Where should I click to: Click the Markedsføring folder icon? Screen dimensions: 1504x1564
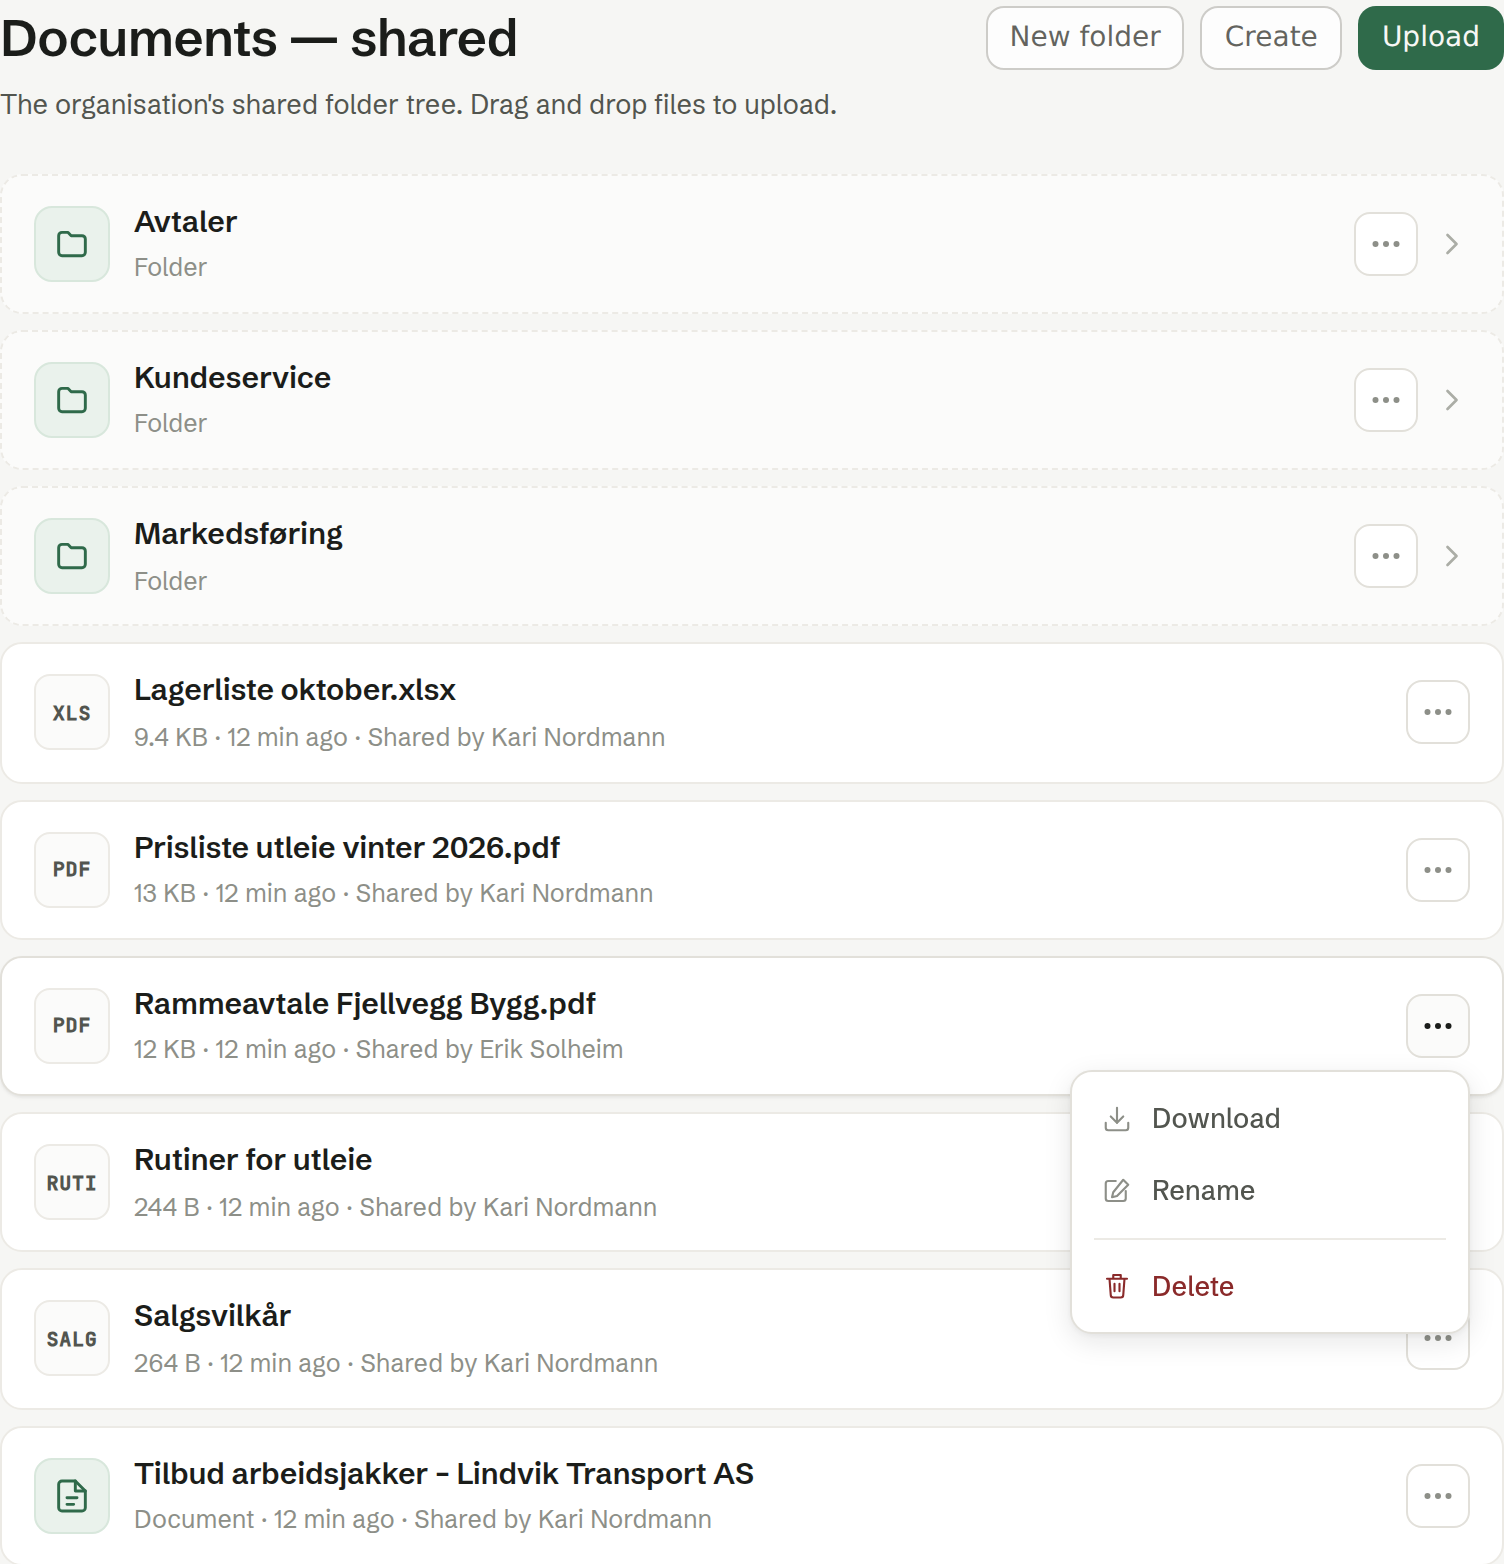click(x=72, y=556)
